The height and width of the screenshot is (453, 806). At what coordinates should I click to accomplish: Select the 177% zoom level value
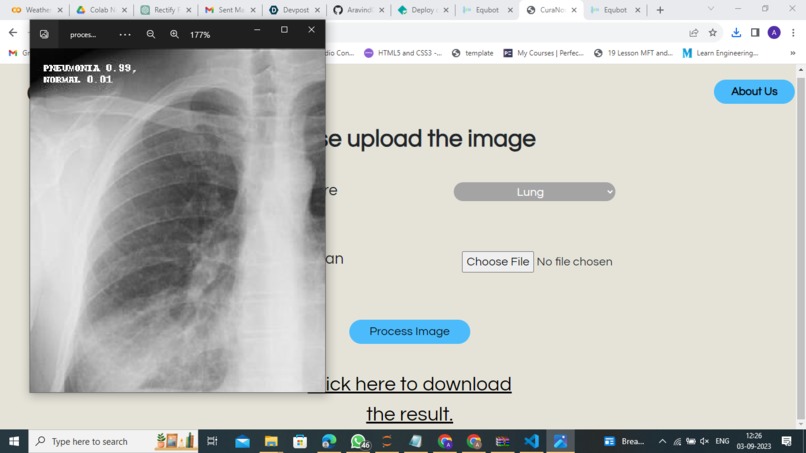pyautogui.click(x=200, y=35)
